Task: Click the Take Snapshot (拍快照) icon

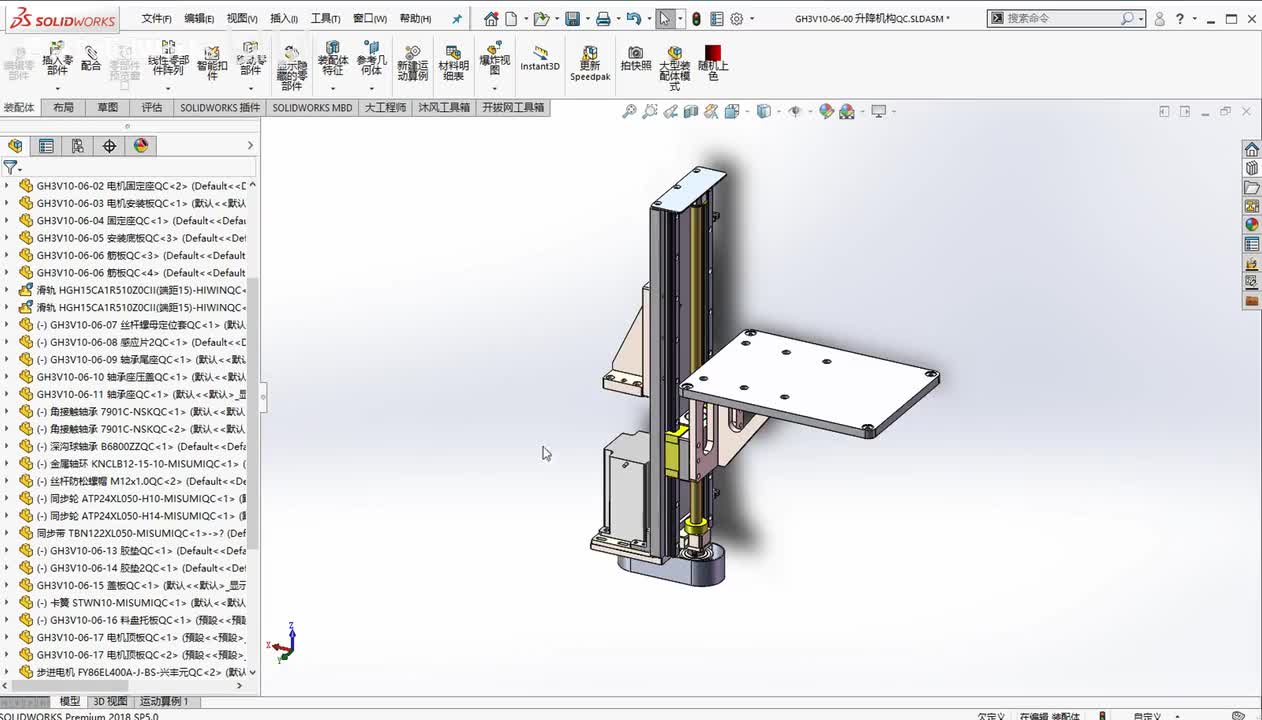Action: point(635,58)
